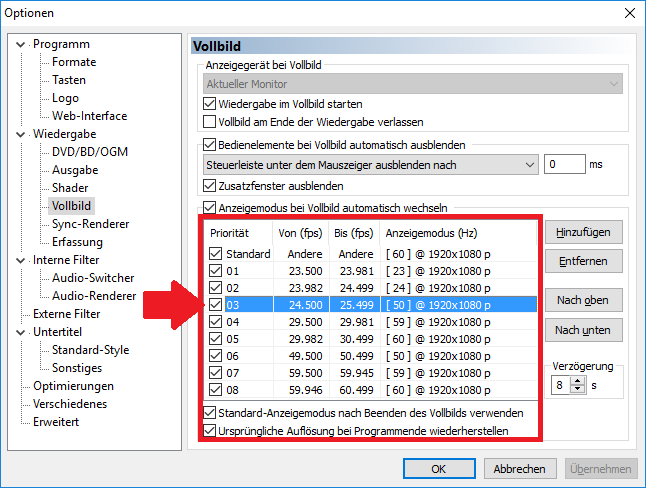
Task: Select Erweitert in the options tree
Action: pyautogui.click(x=56, y=422)
